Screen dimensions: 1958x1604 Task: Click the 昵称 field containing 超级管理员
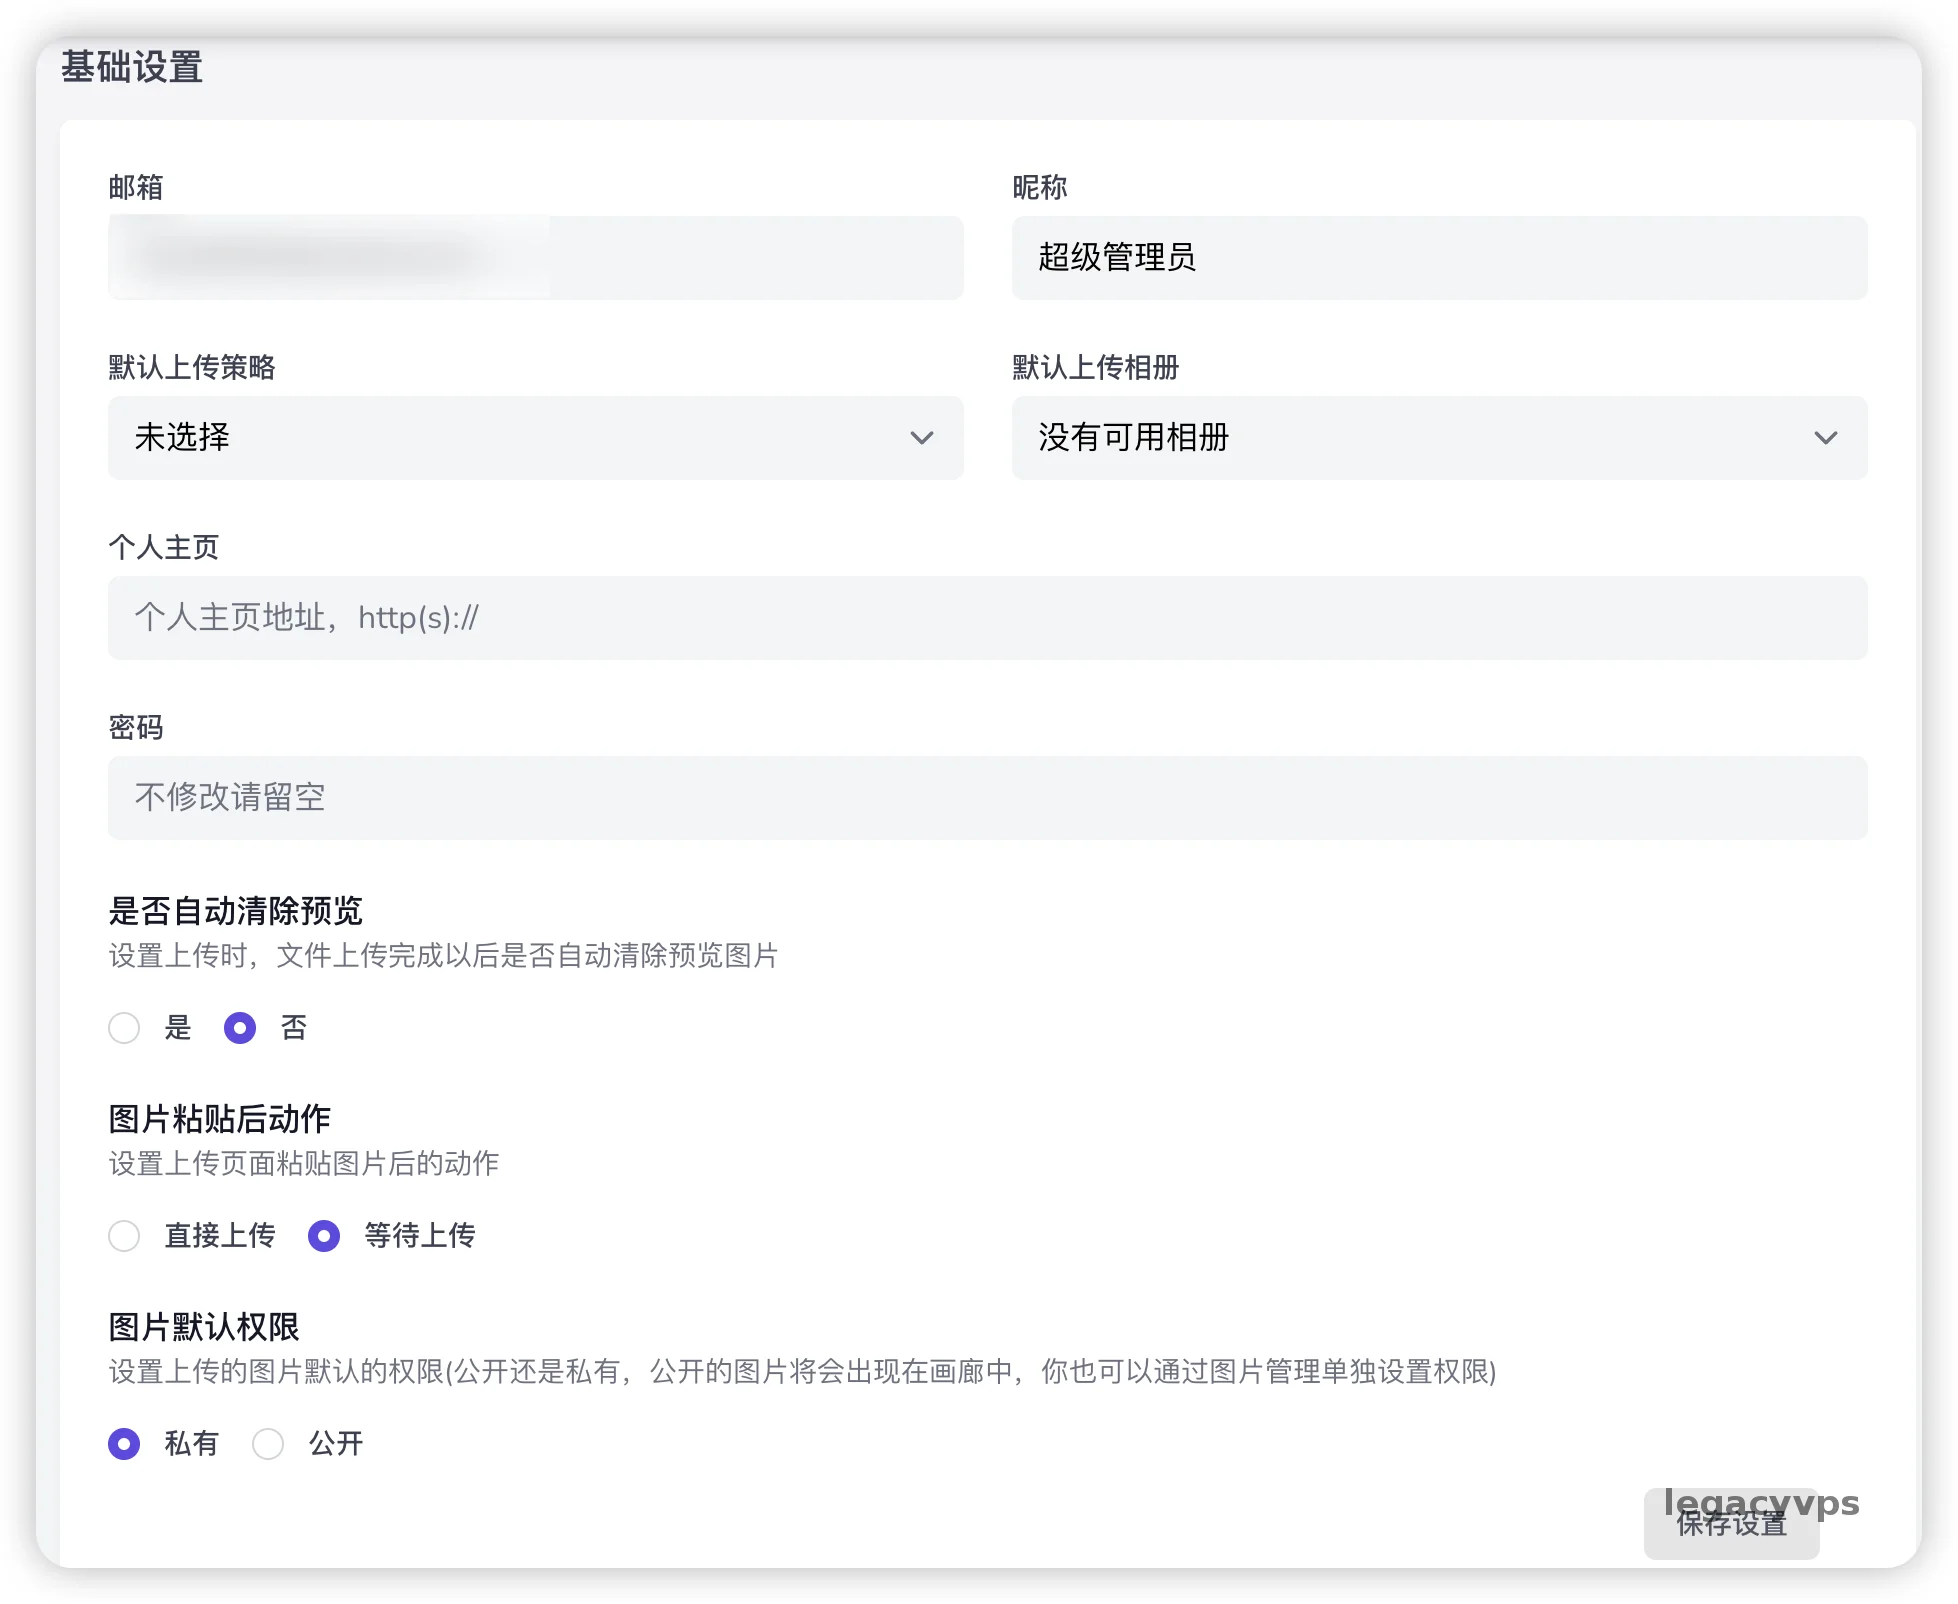(1438, 258)
